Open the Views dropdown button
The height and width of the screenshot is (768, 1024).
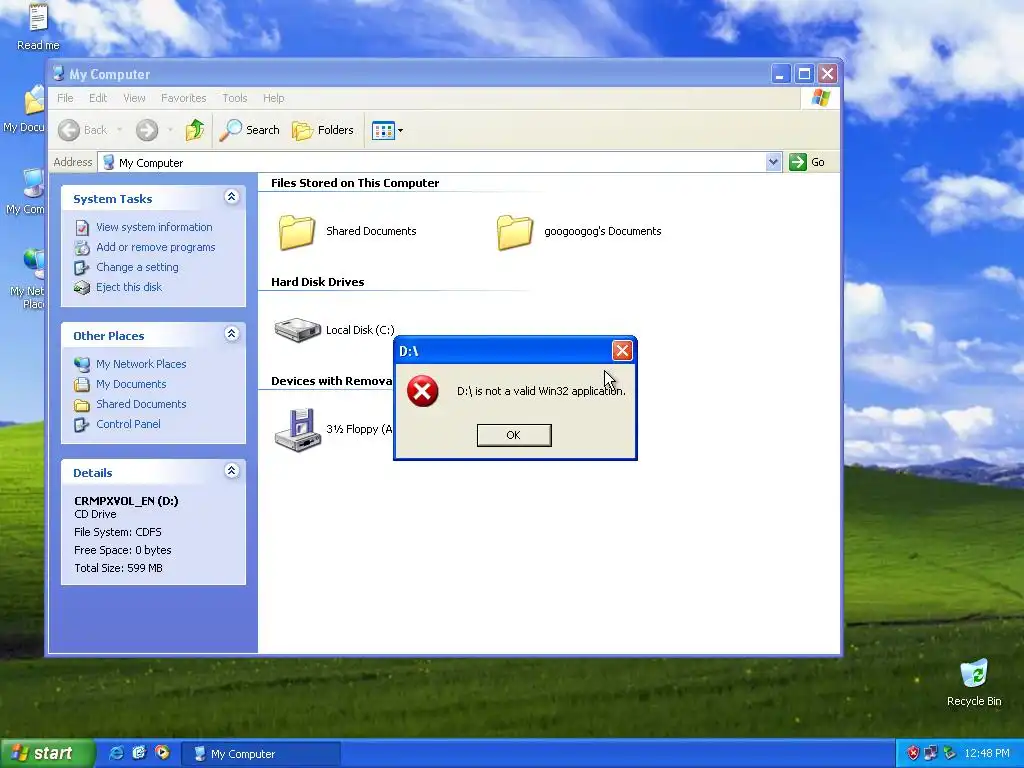click(387, 130)
